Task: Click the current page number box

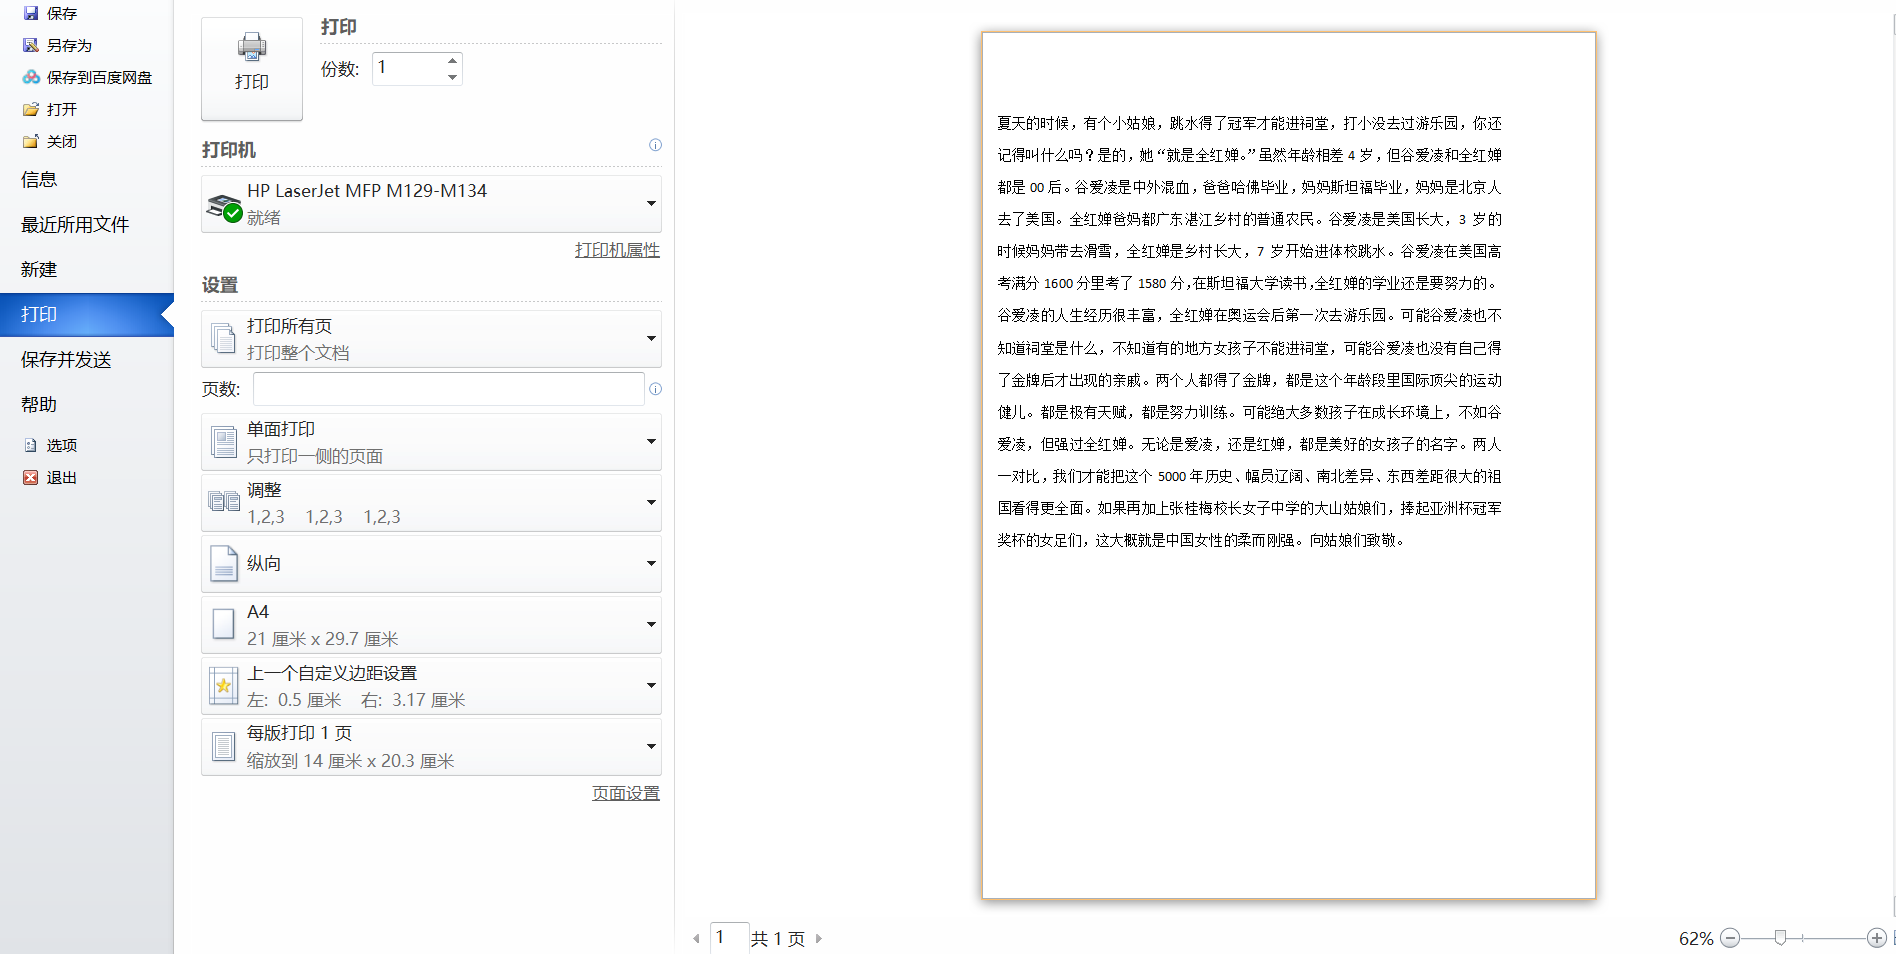Action: pos(729,938)
